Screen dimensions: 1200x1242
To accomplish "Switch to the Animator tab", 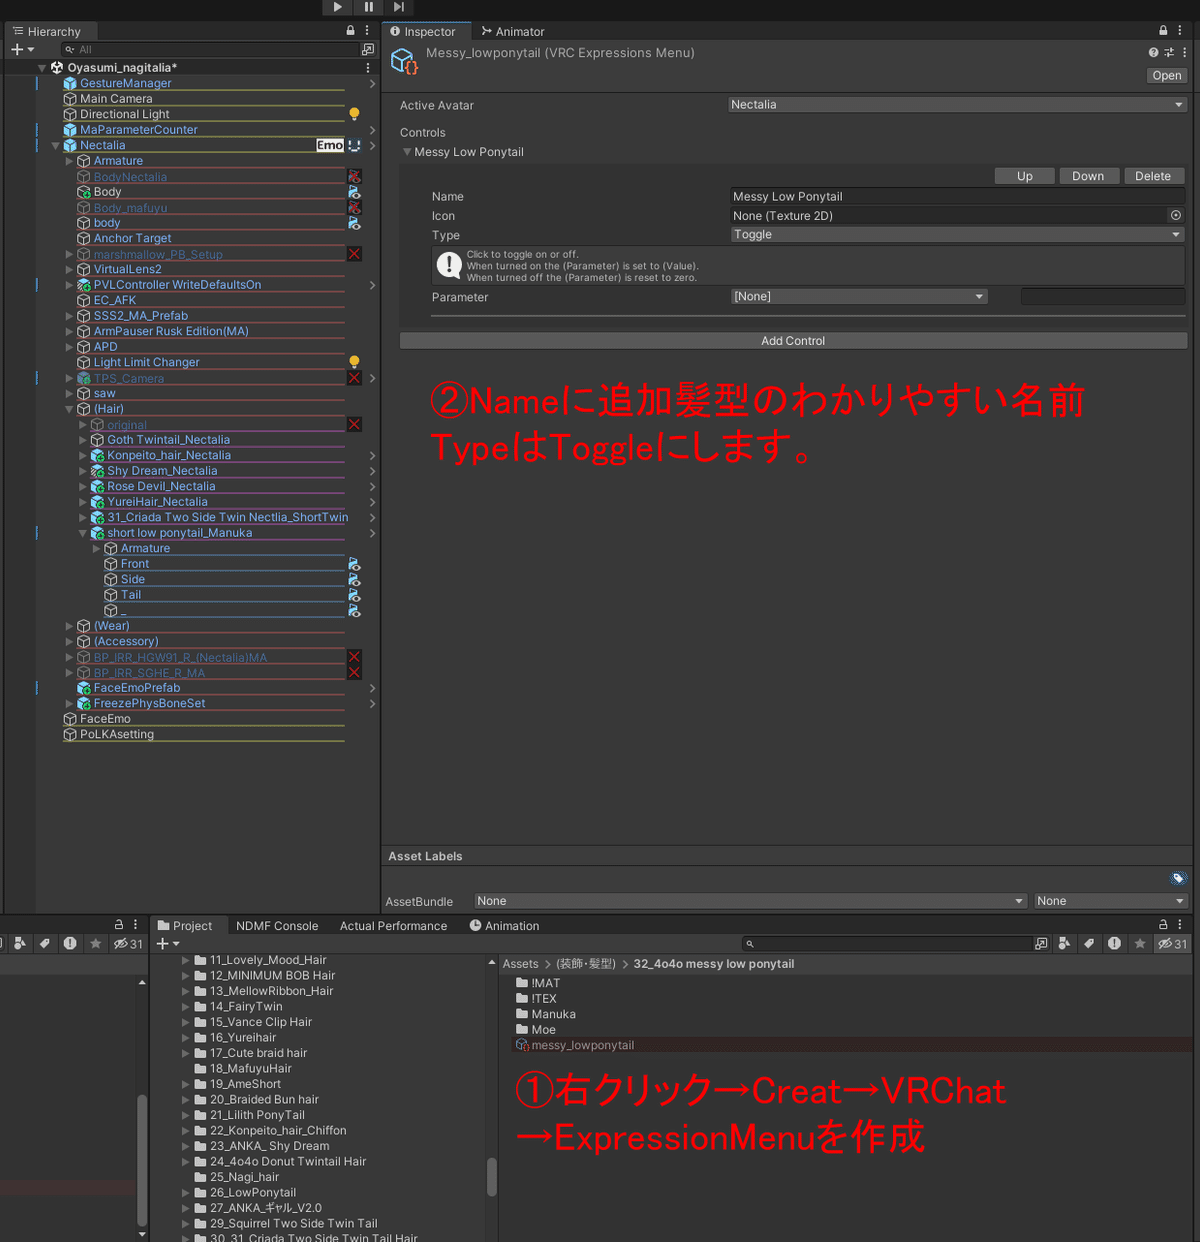I will coord(513,32).
